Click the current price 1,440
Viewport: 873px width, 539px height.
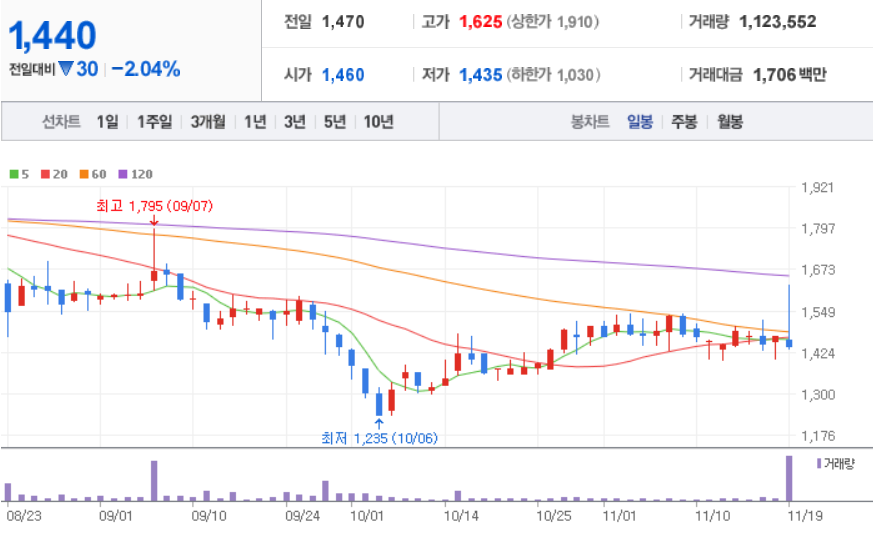point(52,36)
